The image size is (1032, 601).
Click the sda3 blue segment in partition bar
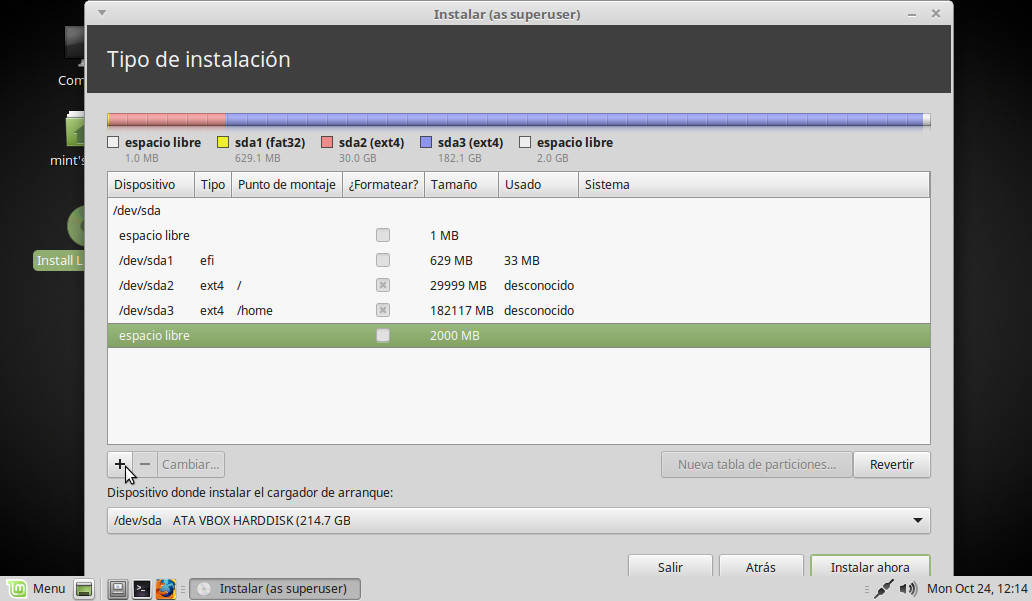coord(570,120)
